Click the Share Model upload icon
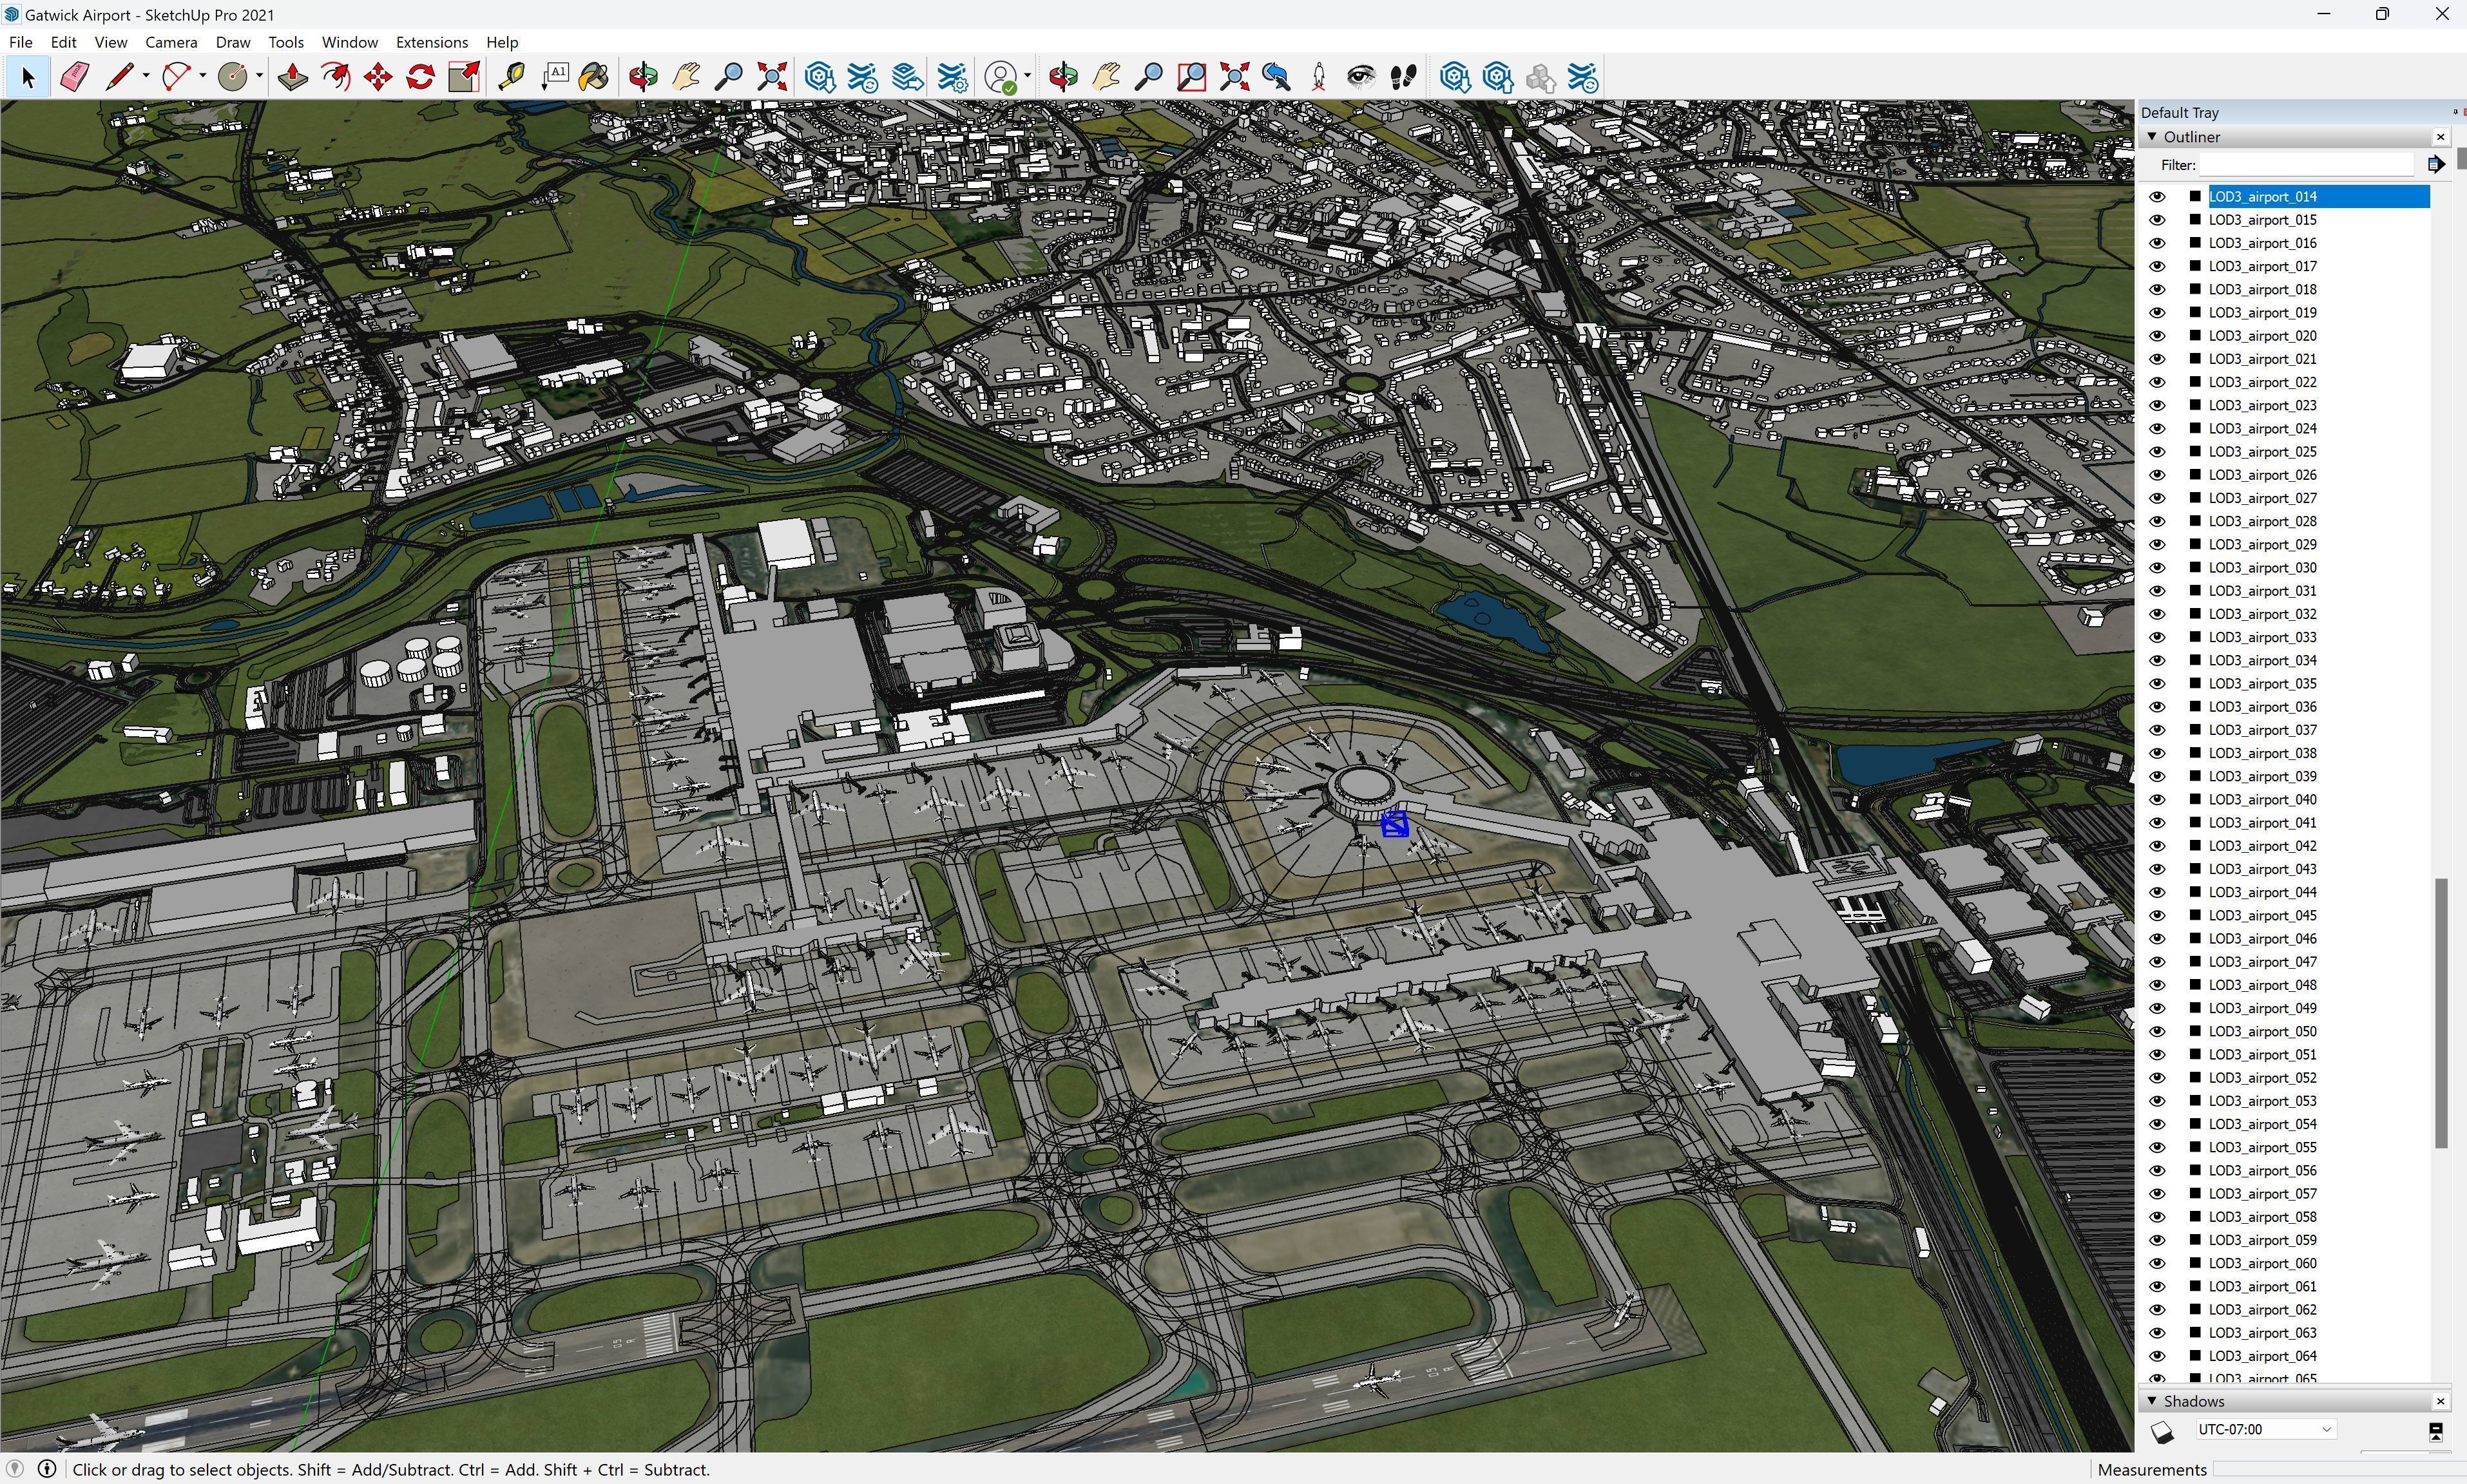 [1497, 77]
